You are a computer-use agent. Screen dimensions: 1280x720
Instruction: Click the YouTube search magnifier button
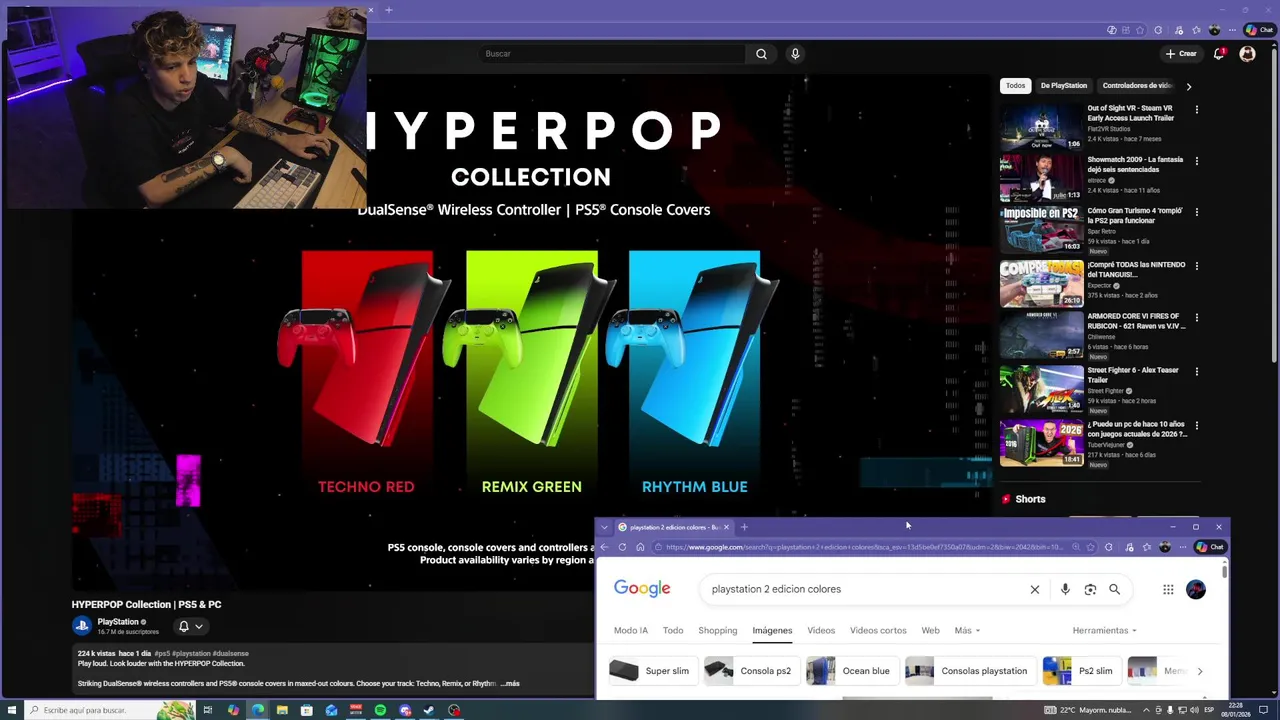pos(761,54)
